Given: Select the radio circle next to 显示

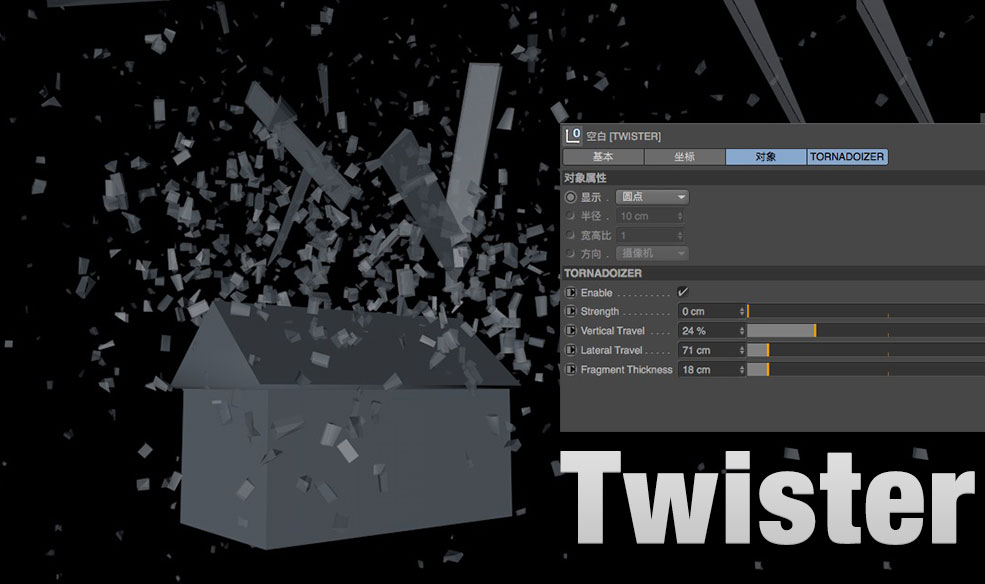Looking at the screenshot, I should click(x=569, y=197).
